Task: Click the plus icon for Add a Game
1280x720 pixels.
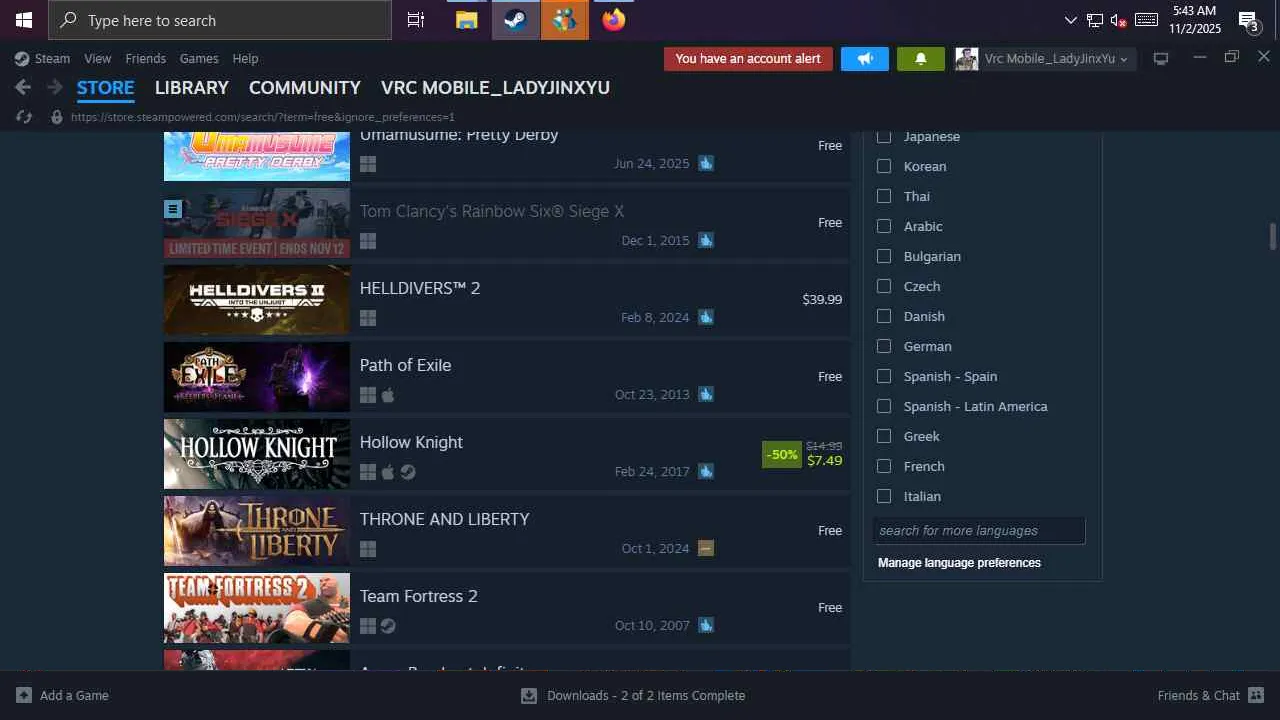Action: click(x=24, y=695)
